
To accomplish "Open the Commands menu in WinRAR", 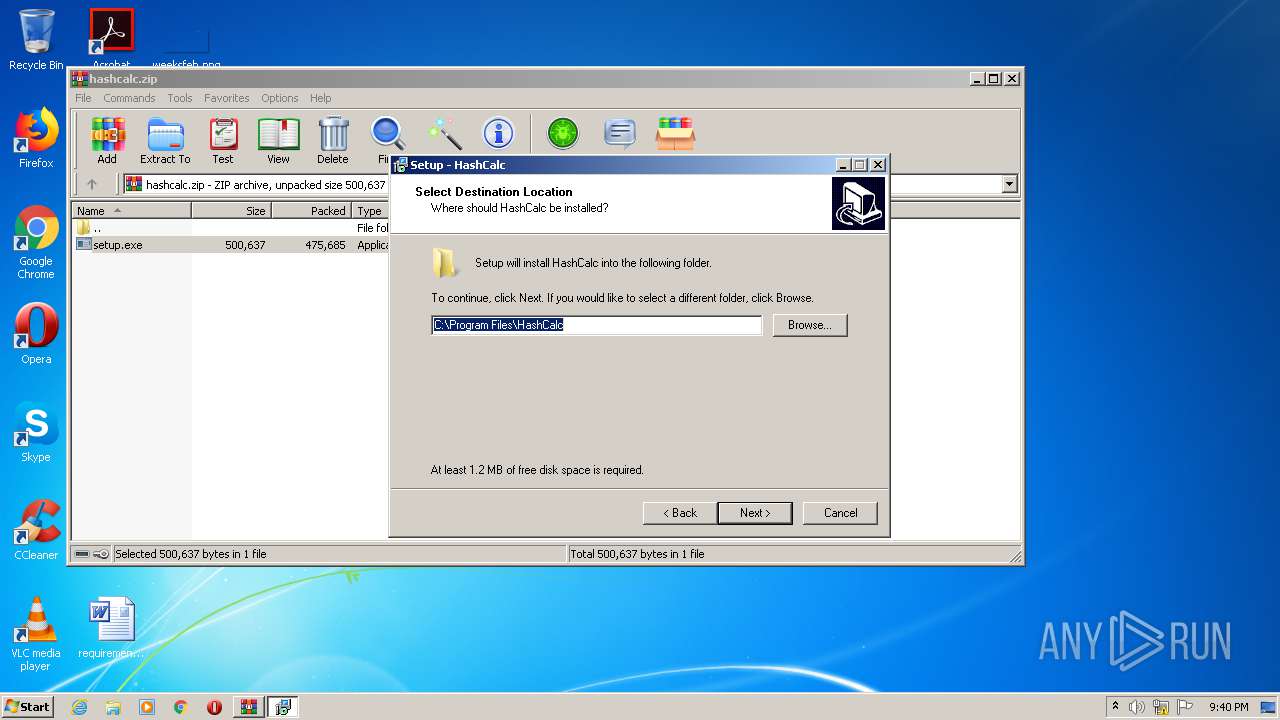I will click(129, 98).
